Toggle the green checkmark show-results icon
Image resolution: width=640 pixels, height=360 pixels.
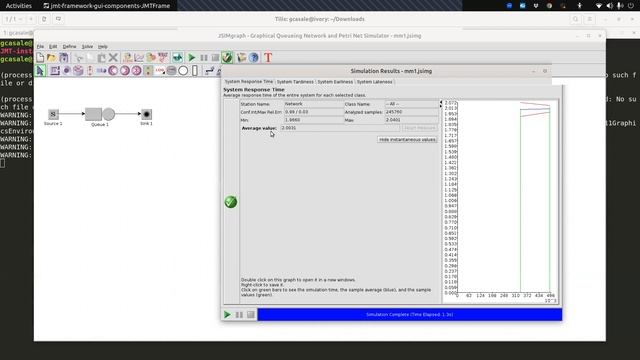click(227, 58)
